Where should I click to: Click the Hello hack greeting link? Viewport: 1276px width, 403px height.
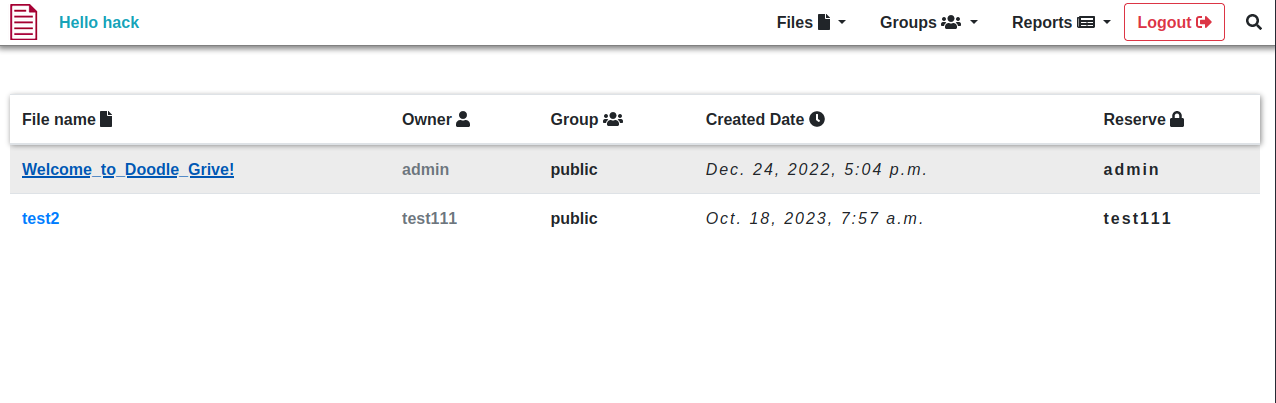99,22
